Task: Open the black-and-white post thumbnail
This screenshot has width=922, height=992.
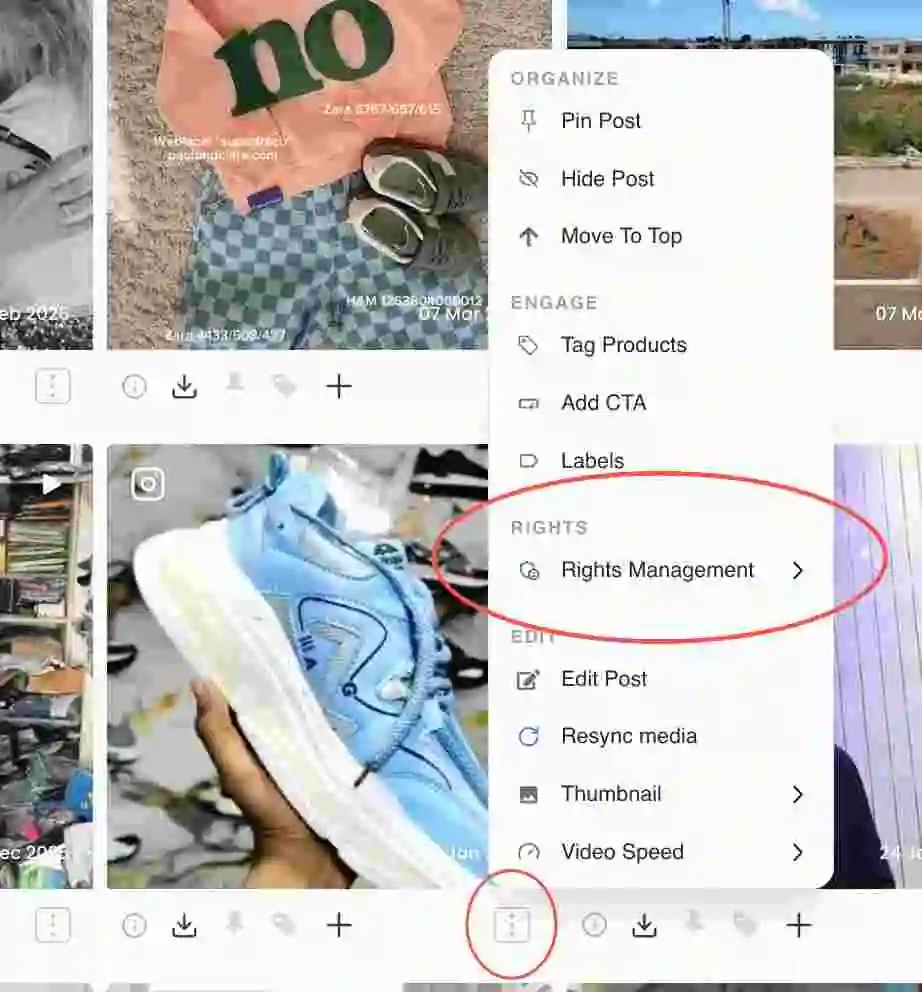Action: [x=46, y=175]
